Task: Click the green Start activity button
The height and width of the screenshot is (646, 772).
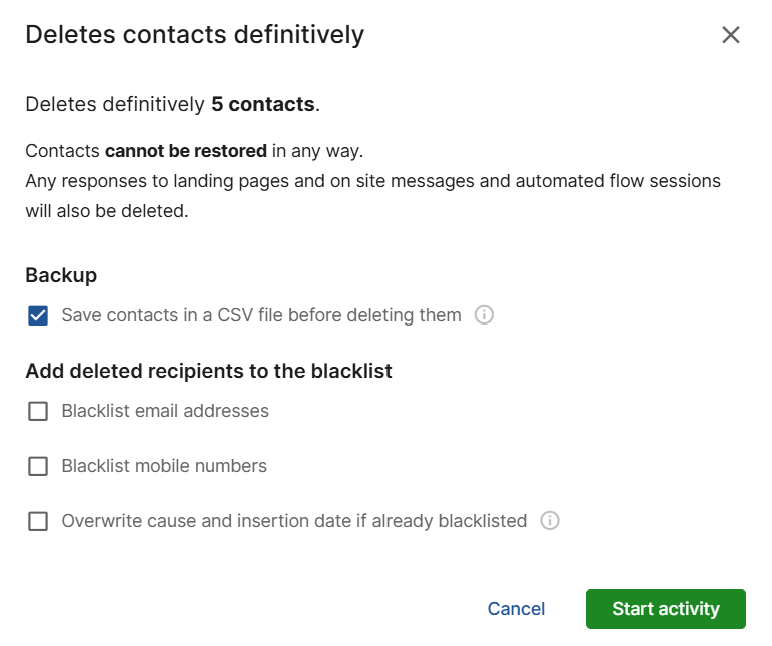Action: (x=665, y=608)
